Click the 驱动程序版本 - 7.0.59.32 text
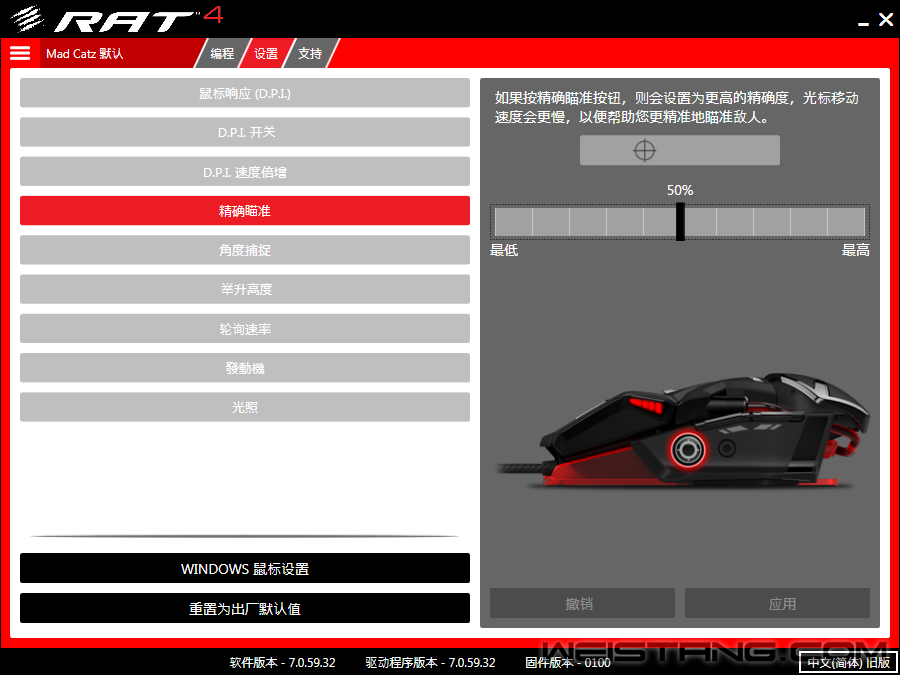 430,662
